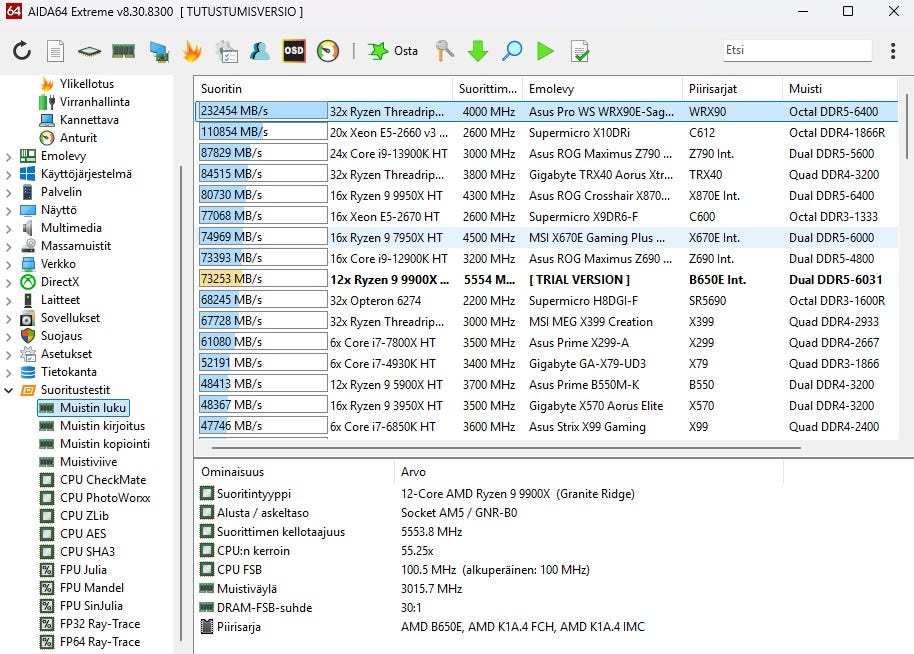The width and height of the screenshot is (914, 654).
Task: Open the three-dot options menu
Action: coord(893,51)
